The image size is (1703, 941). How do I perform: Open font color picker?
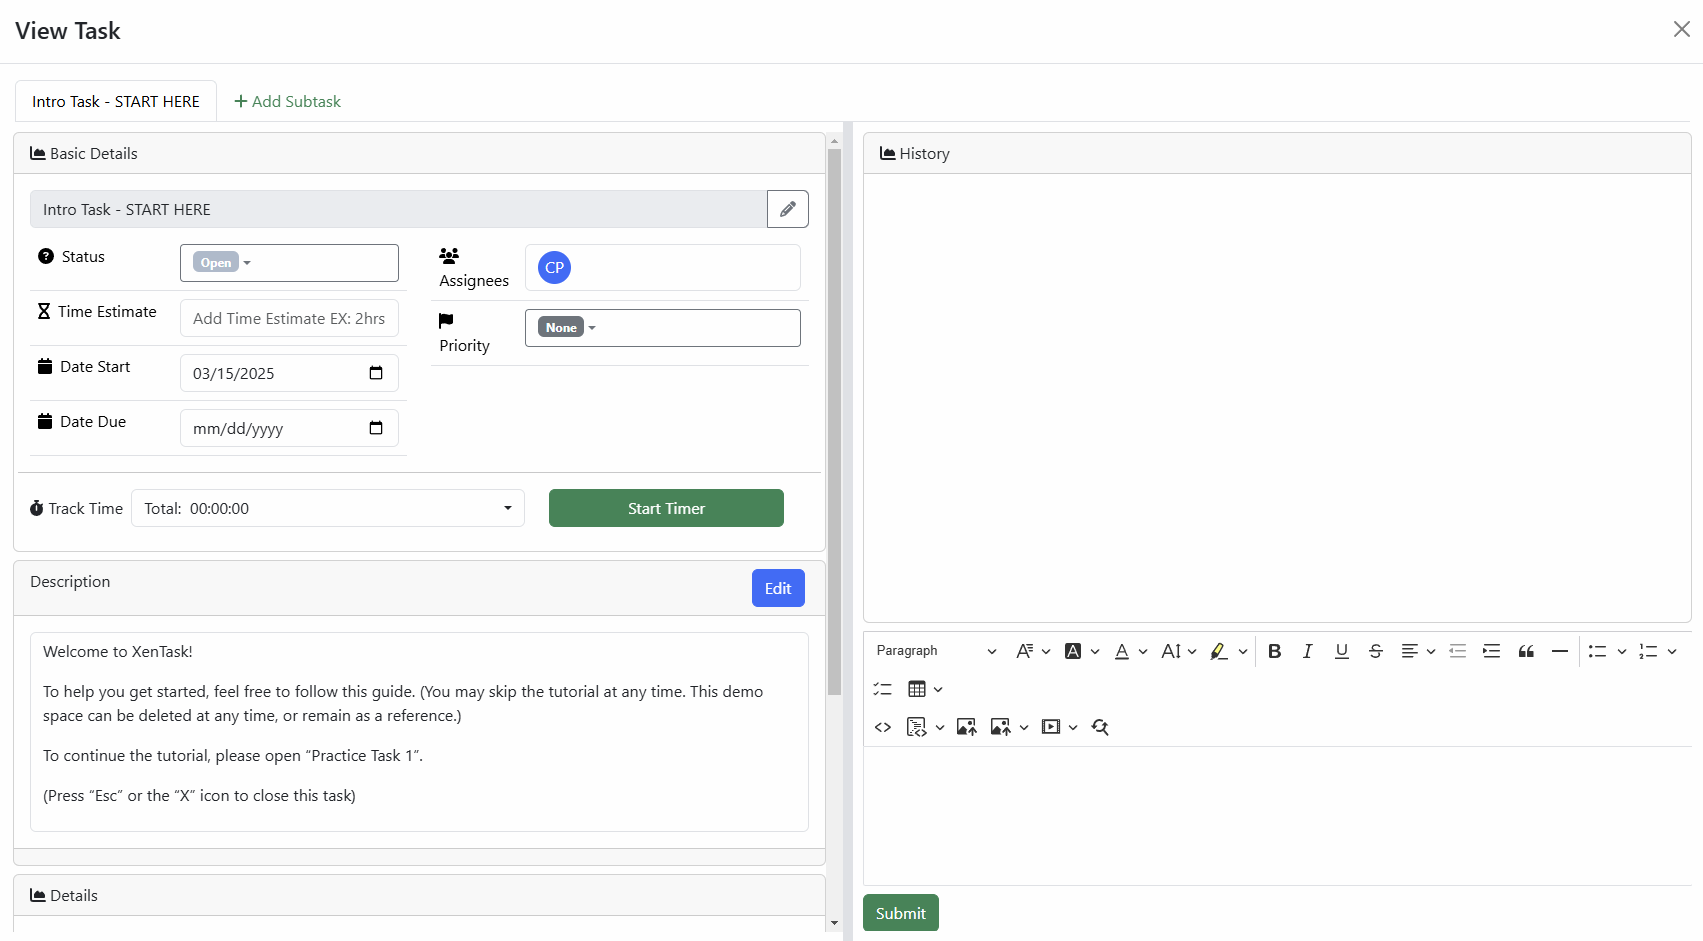[1131, 651]
